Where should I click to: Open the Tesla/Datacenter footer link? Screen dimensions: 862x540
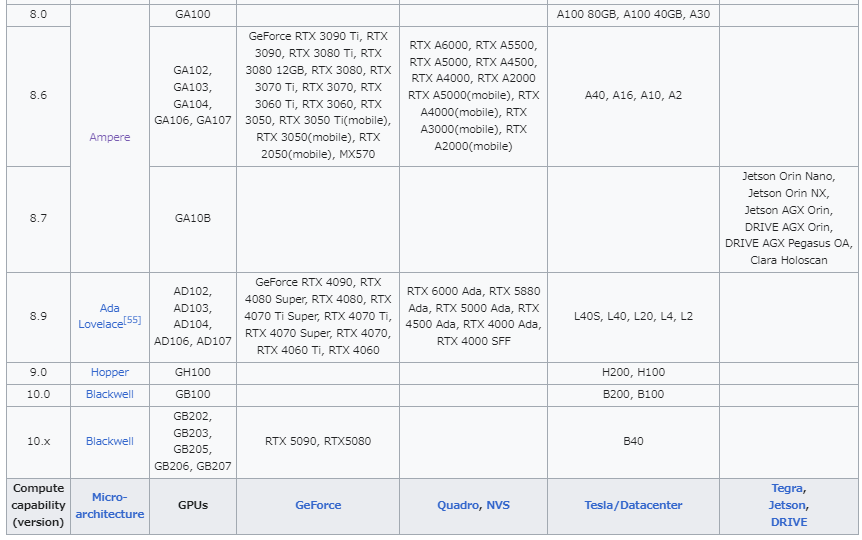click(633, 505)
